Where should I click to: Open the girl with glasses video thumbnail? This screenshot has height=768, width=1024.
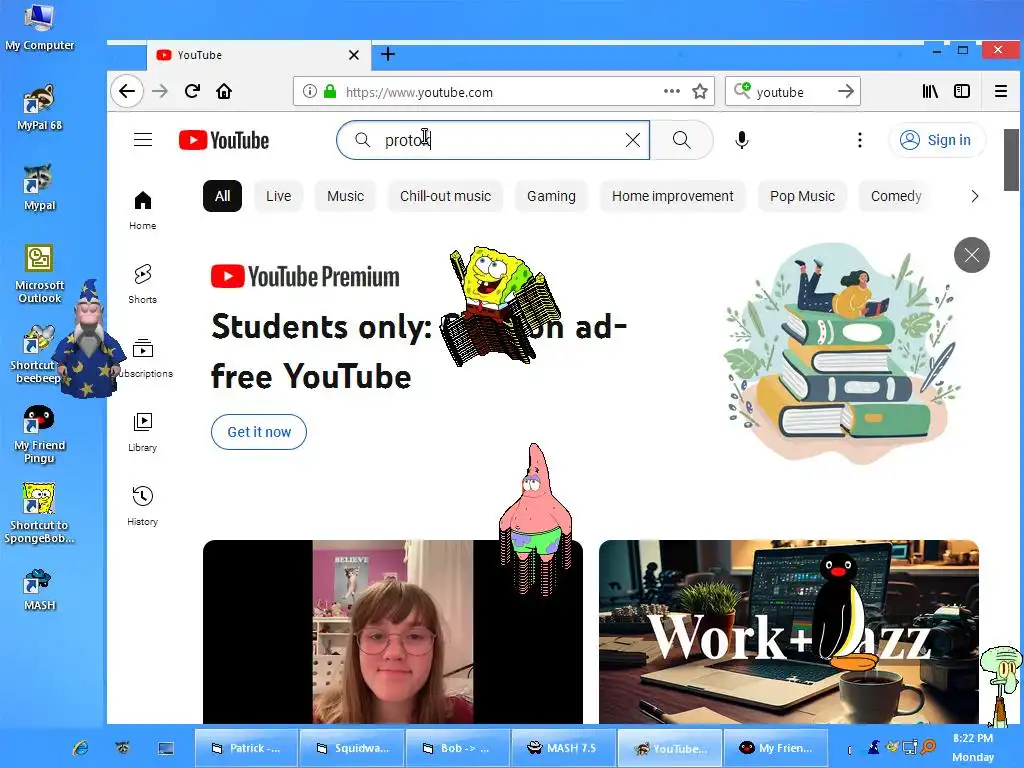392,632
